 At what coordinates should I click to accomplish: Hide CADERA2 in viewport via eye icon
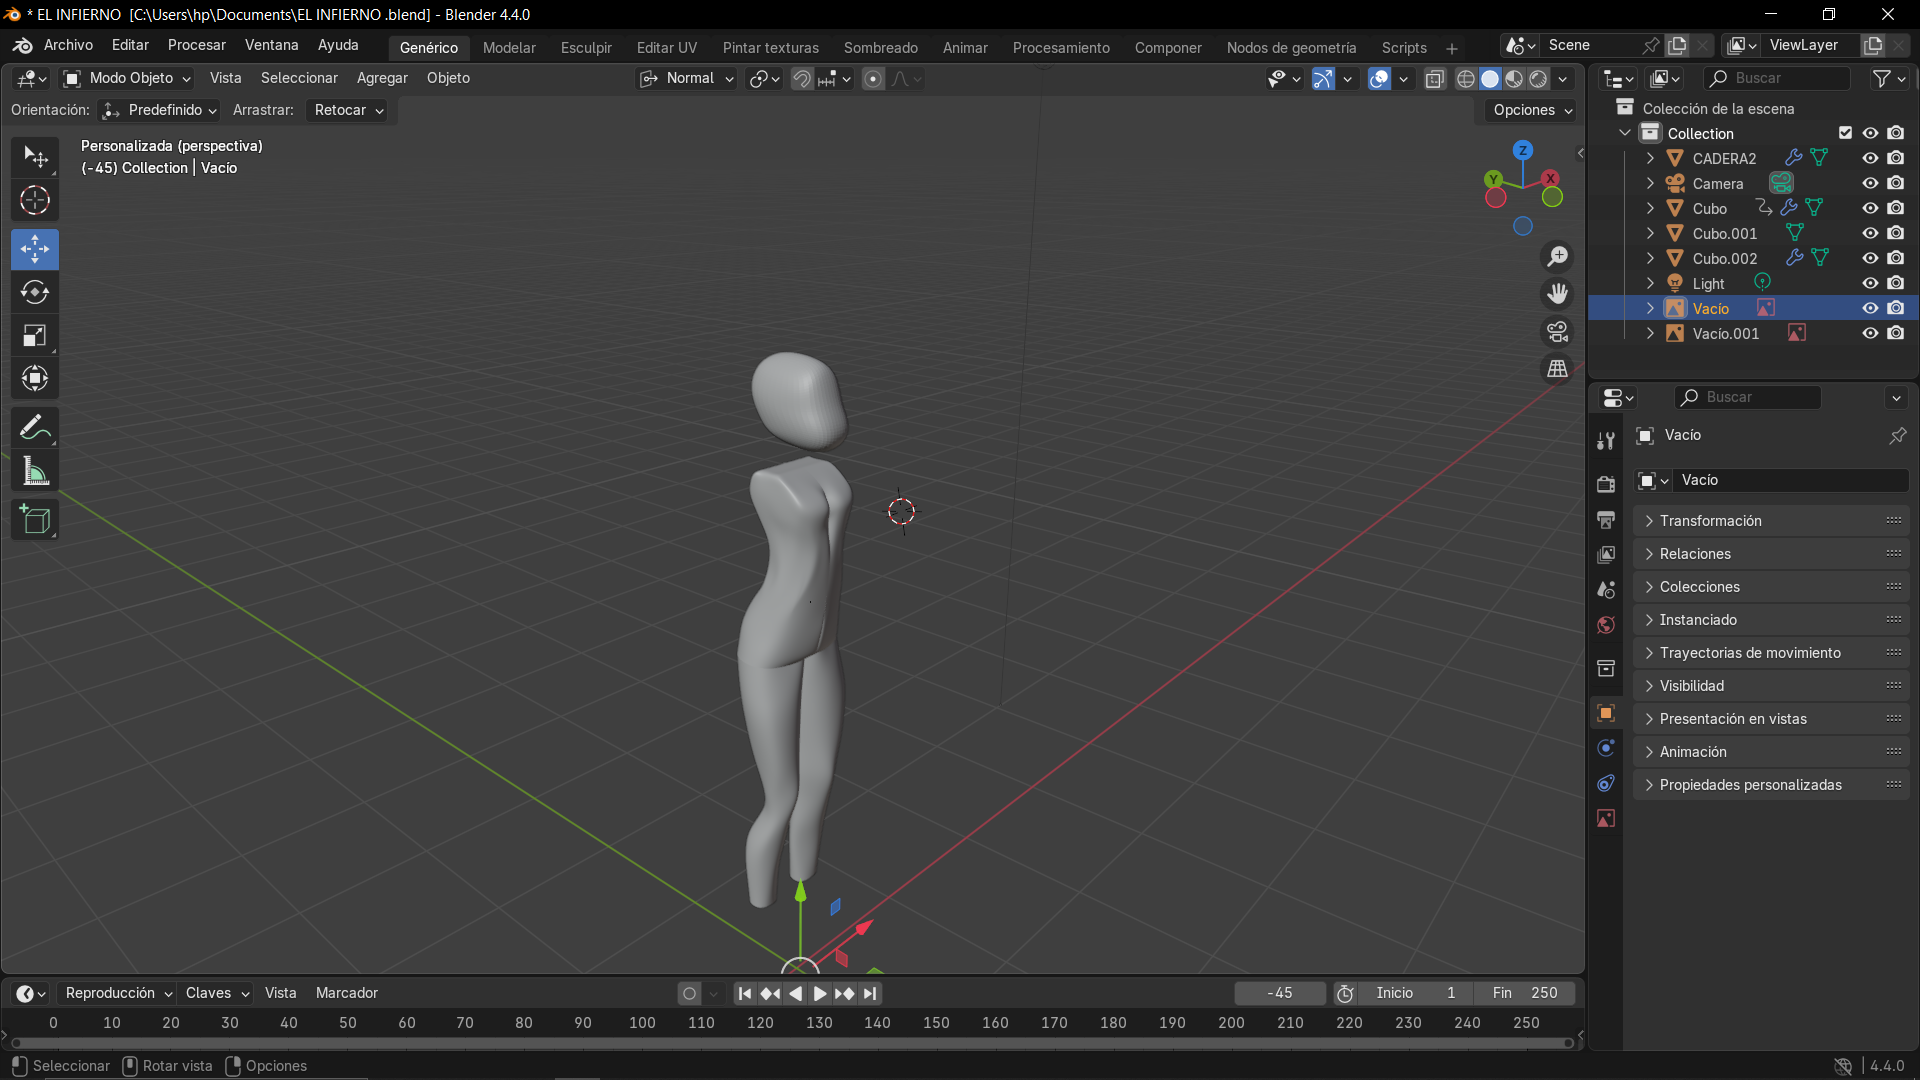(x=1870, y=158)
